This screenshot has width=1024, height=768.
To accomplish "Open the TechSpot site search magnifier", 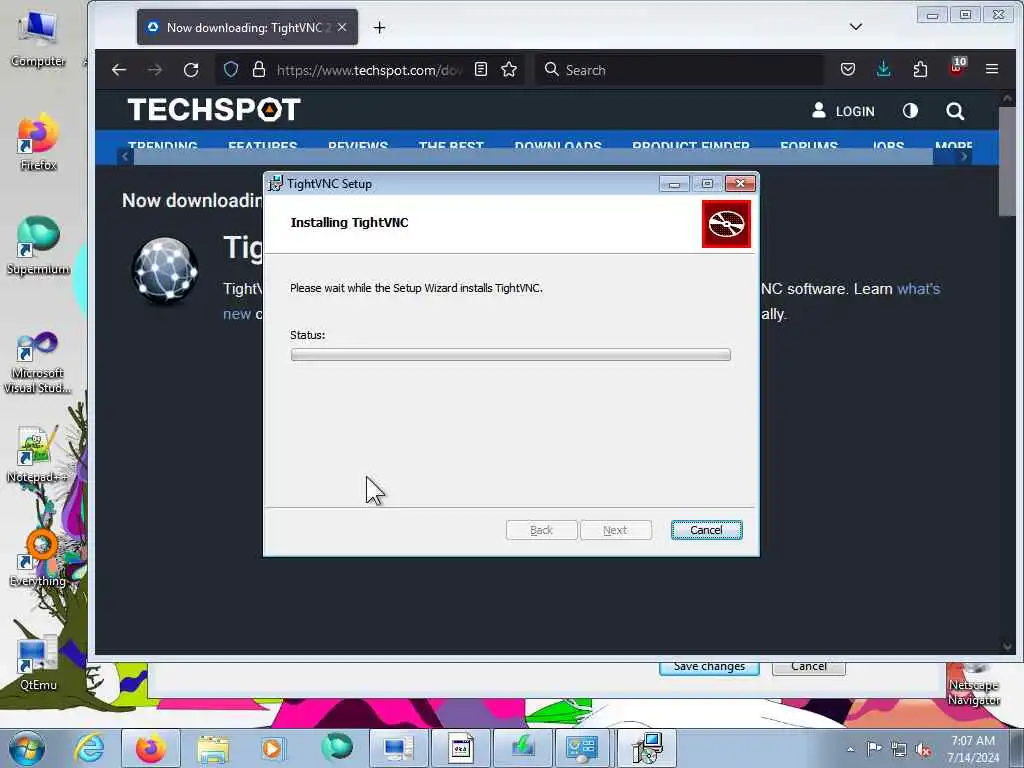I will (955, 111).
